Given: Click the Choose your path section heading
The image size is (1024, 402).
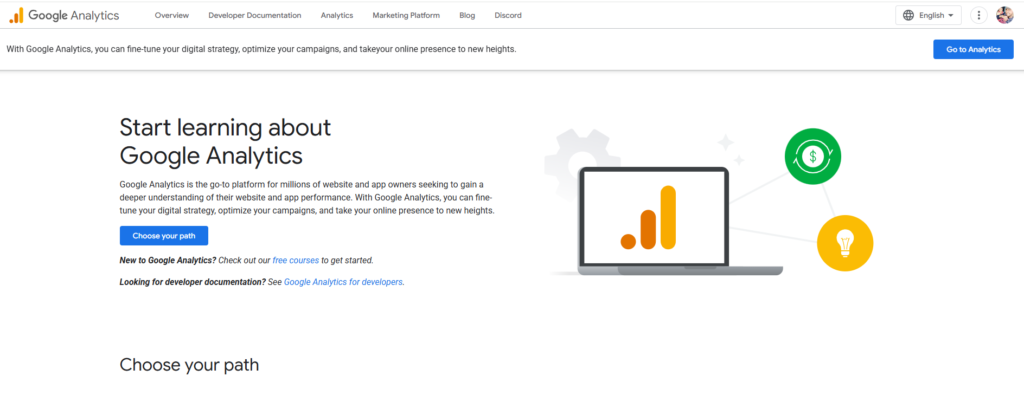Looking at the screenshot, I should 189,365.
